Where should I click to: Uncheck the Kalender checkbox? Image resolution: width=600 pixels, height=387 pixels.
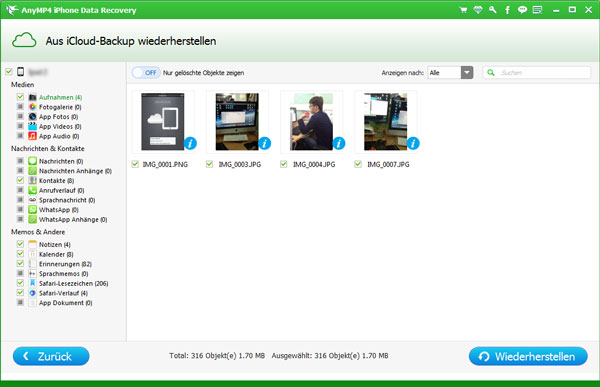point(20,254)
